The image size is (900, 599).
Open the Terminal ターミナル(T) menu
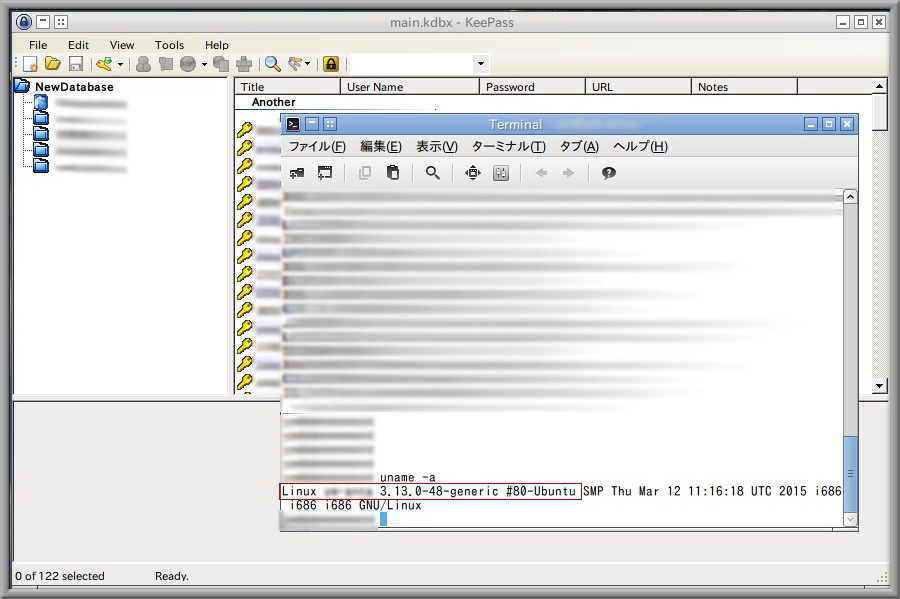509,147
